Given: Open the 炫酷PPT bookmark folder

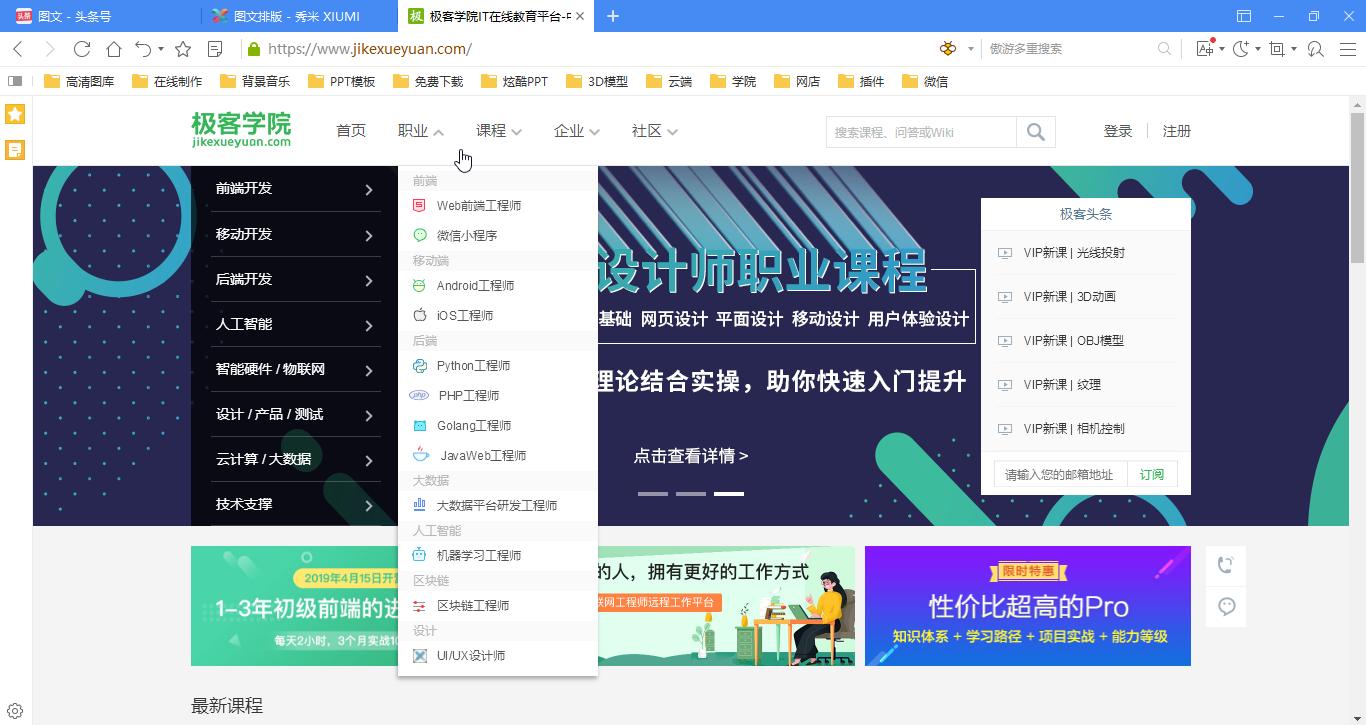Looking at the screenshot, I should [515, 81].
